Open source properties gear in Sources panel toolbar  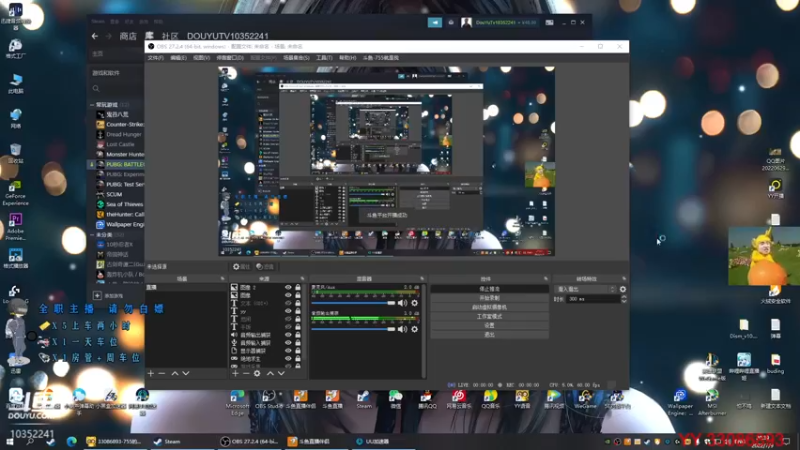click(257, 373)
